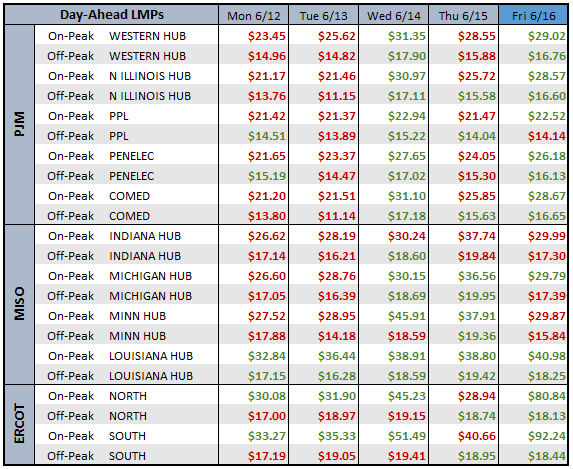573x469 pixels.
Task: Click the $16.28 cell
Action: (336, 376)
